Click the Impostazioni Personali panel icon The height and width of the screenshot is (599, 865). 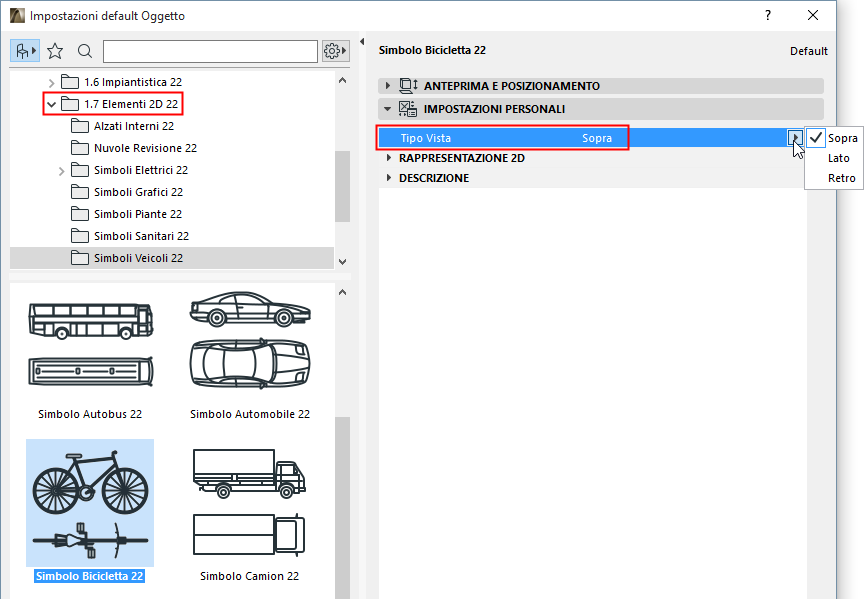point(408,109)
